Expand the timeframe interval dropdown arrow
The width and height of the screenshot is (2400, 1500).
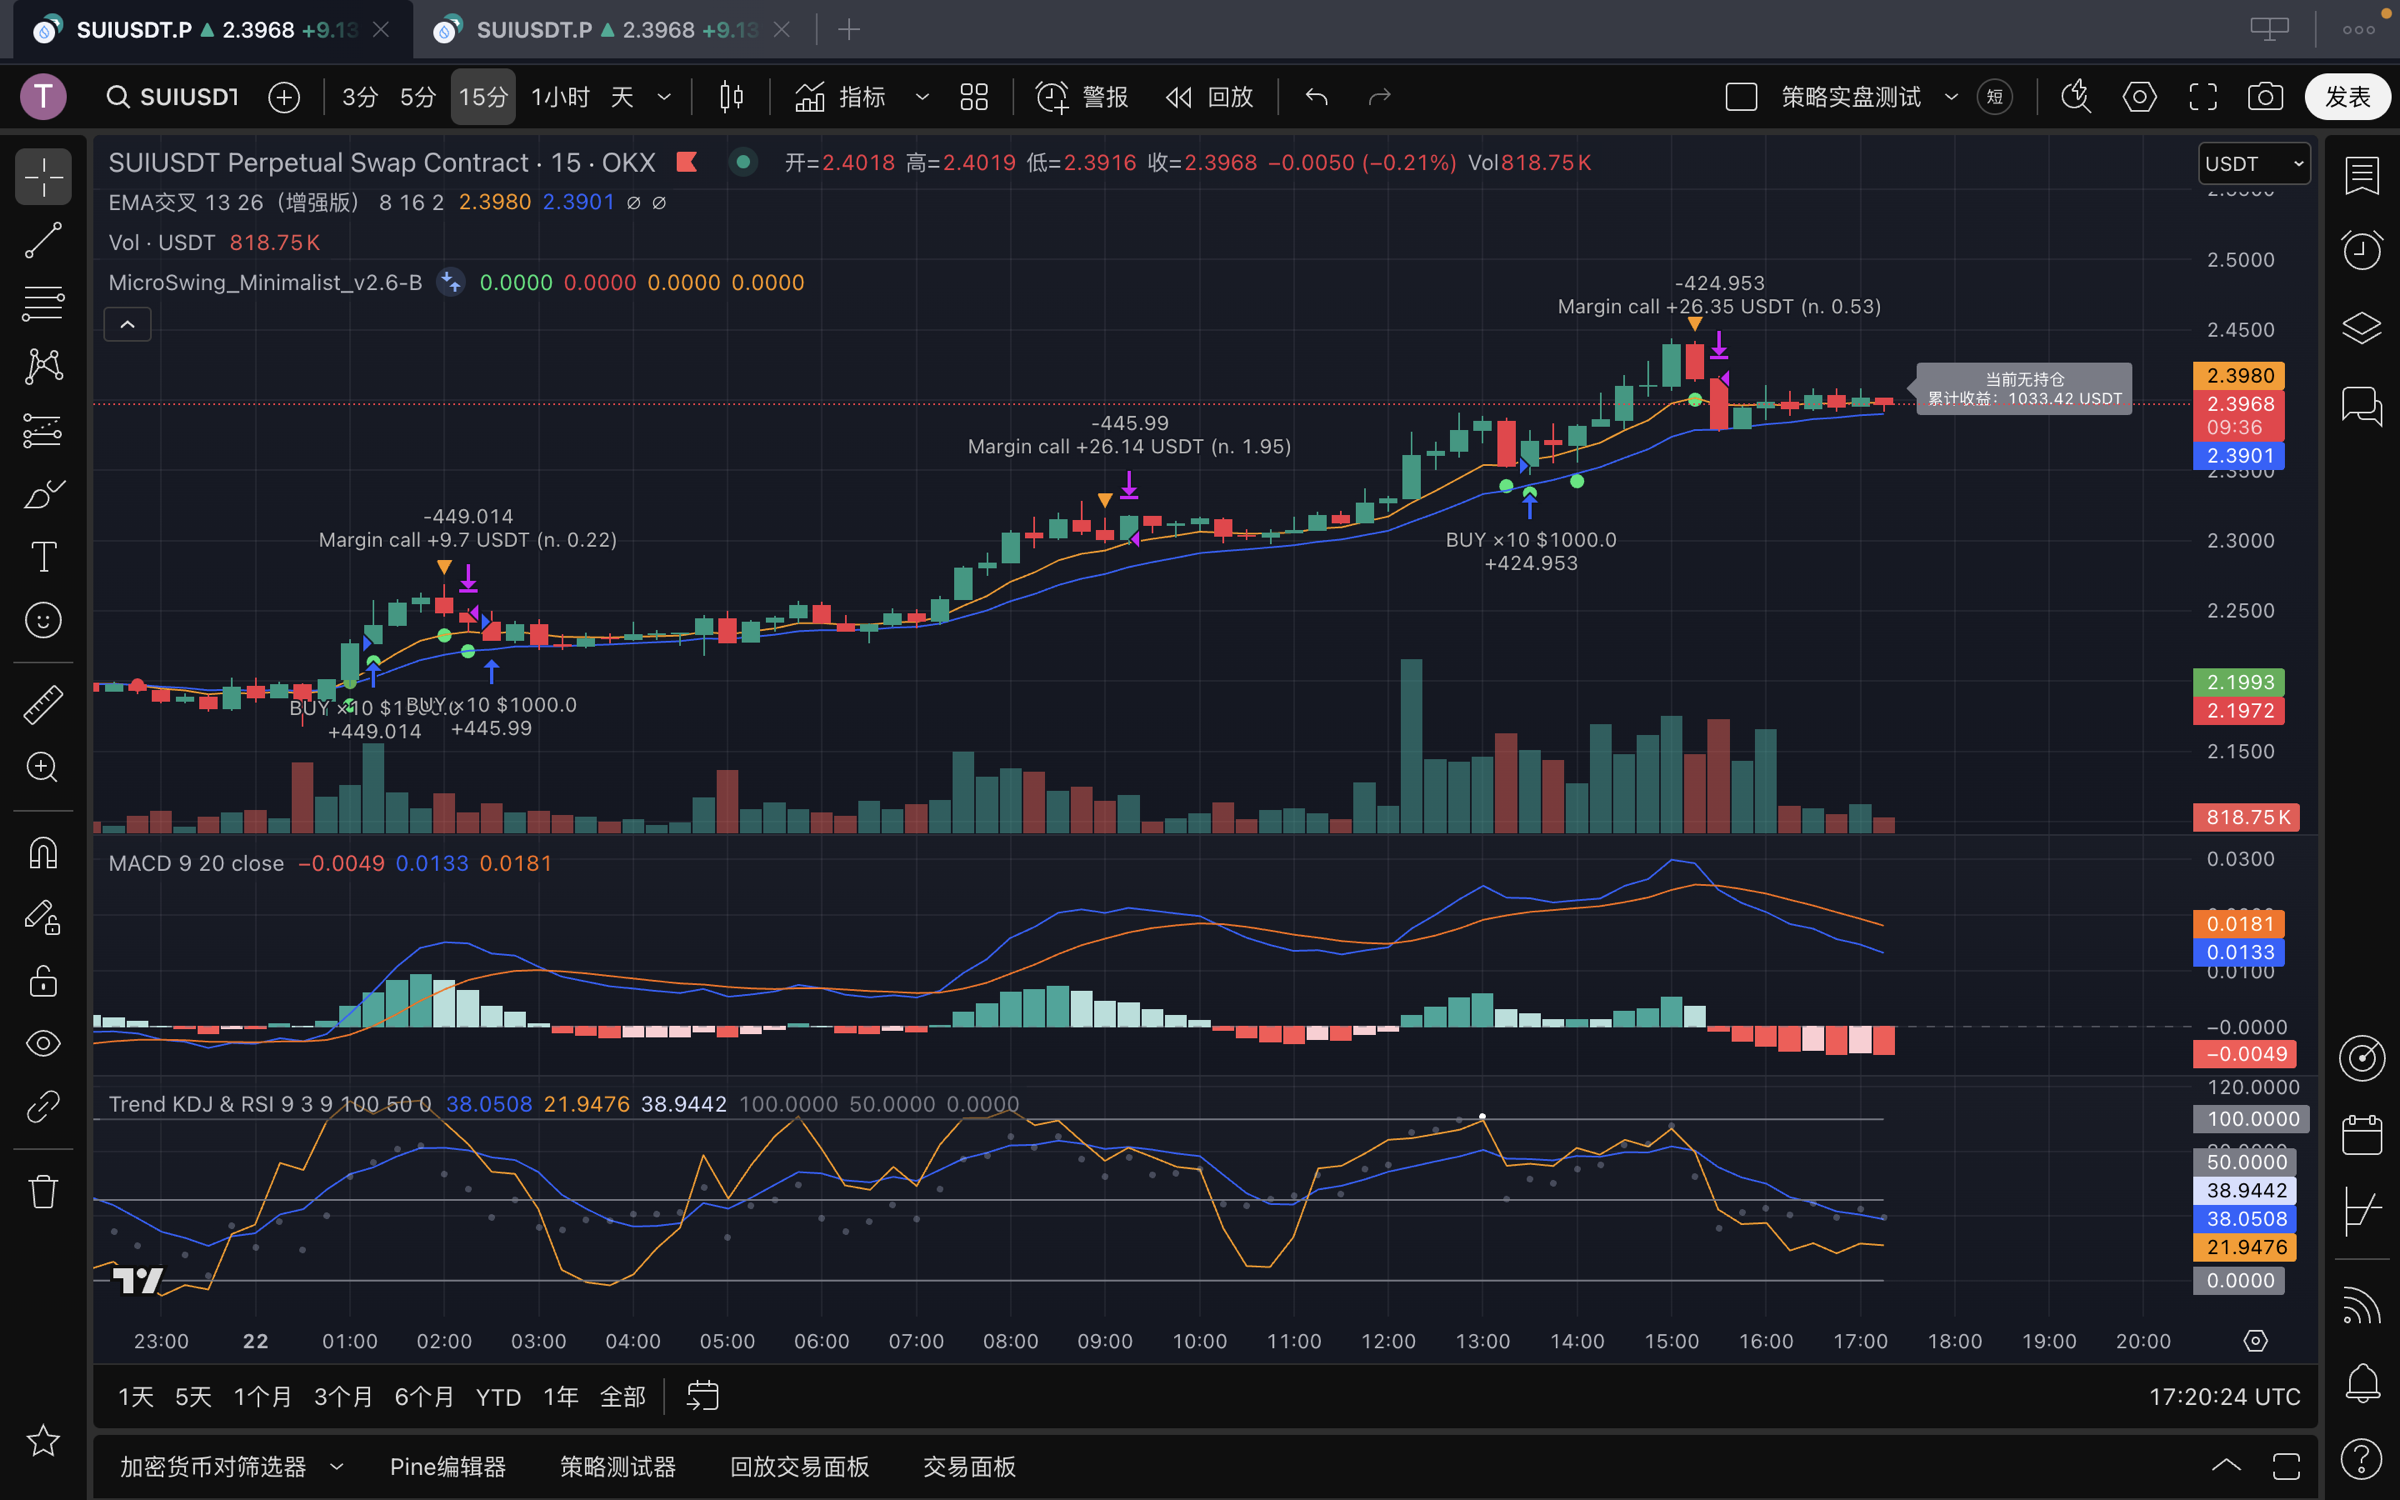(x=664, y=97)
